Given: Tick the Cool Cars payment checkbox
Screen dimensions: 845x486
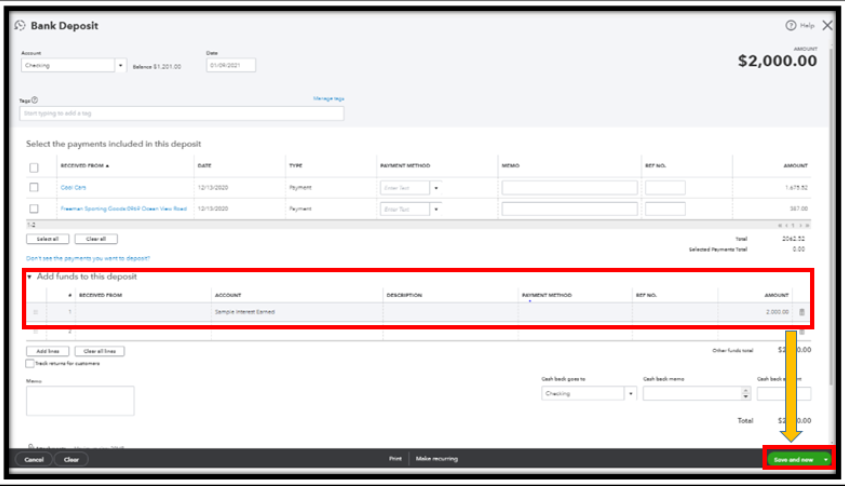Looking at the screenshot, I should coord(34,188).
